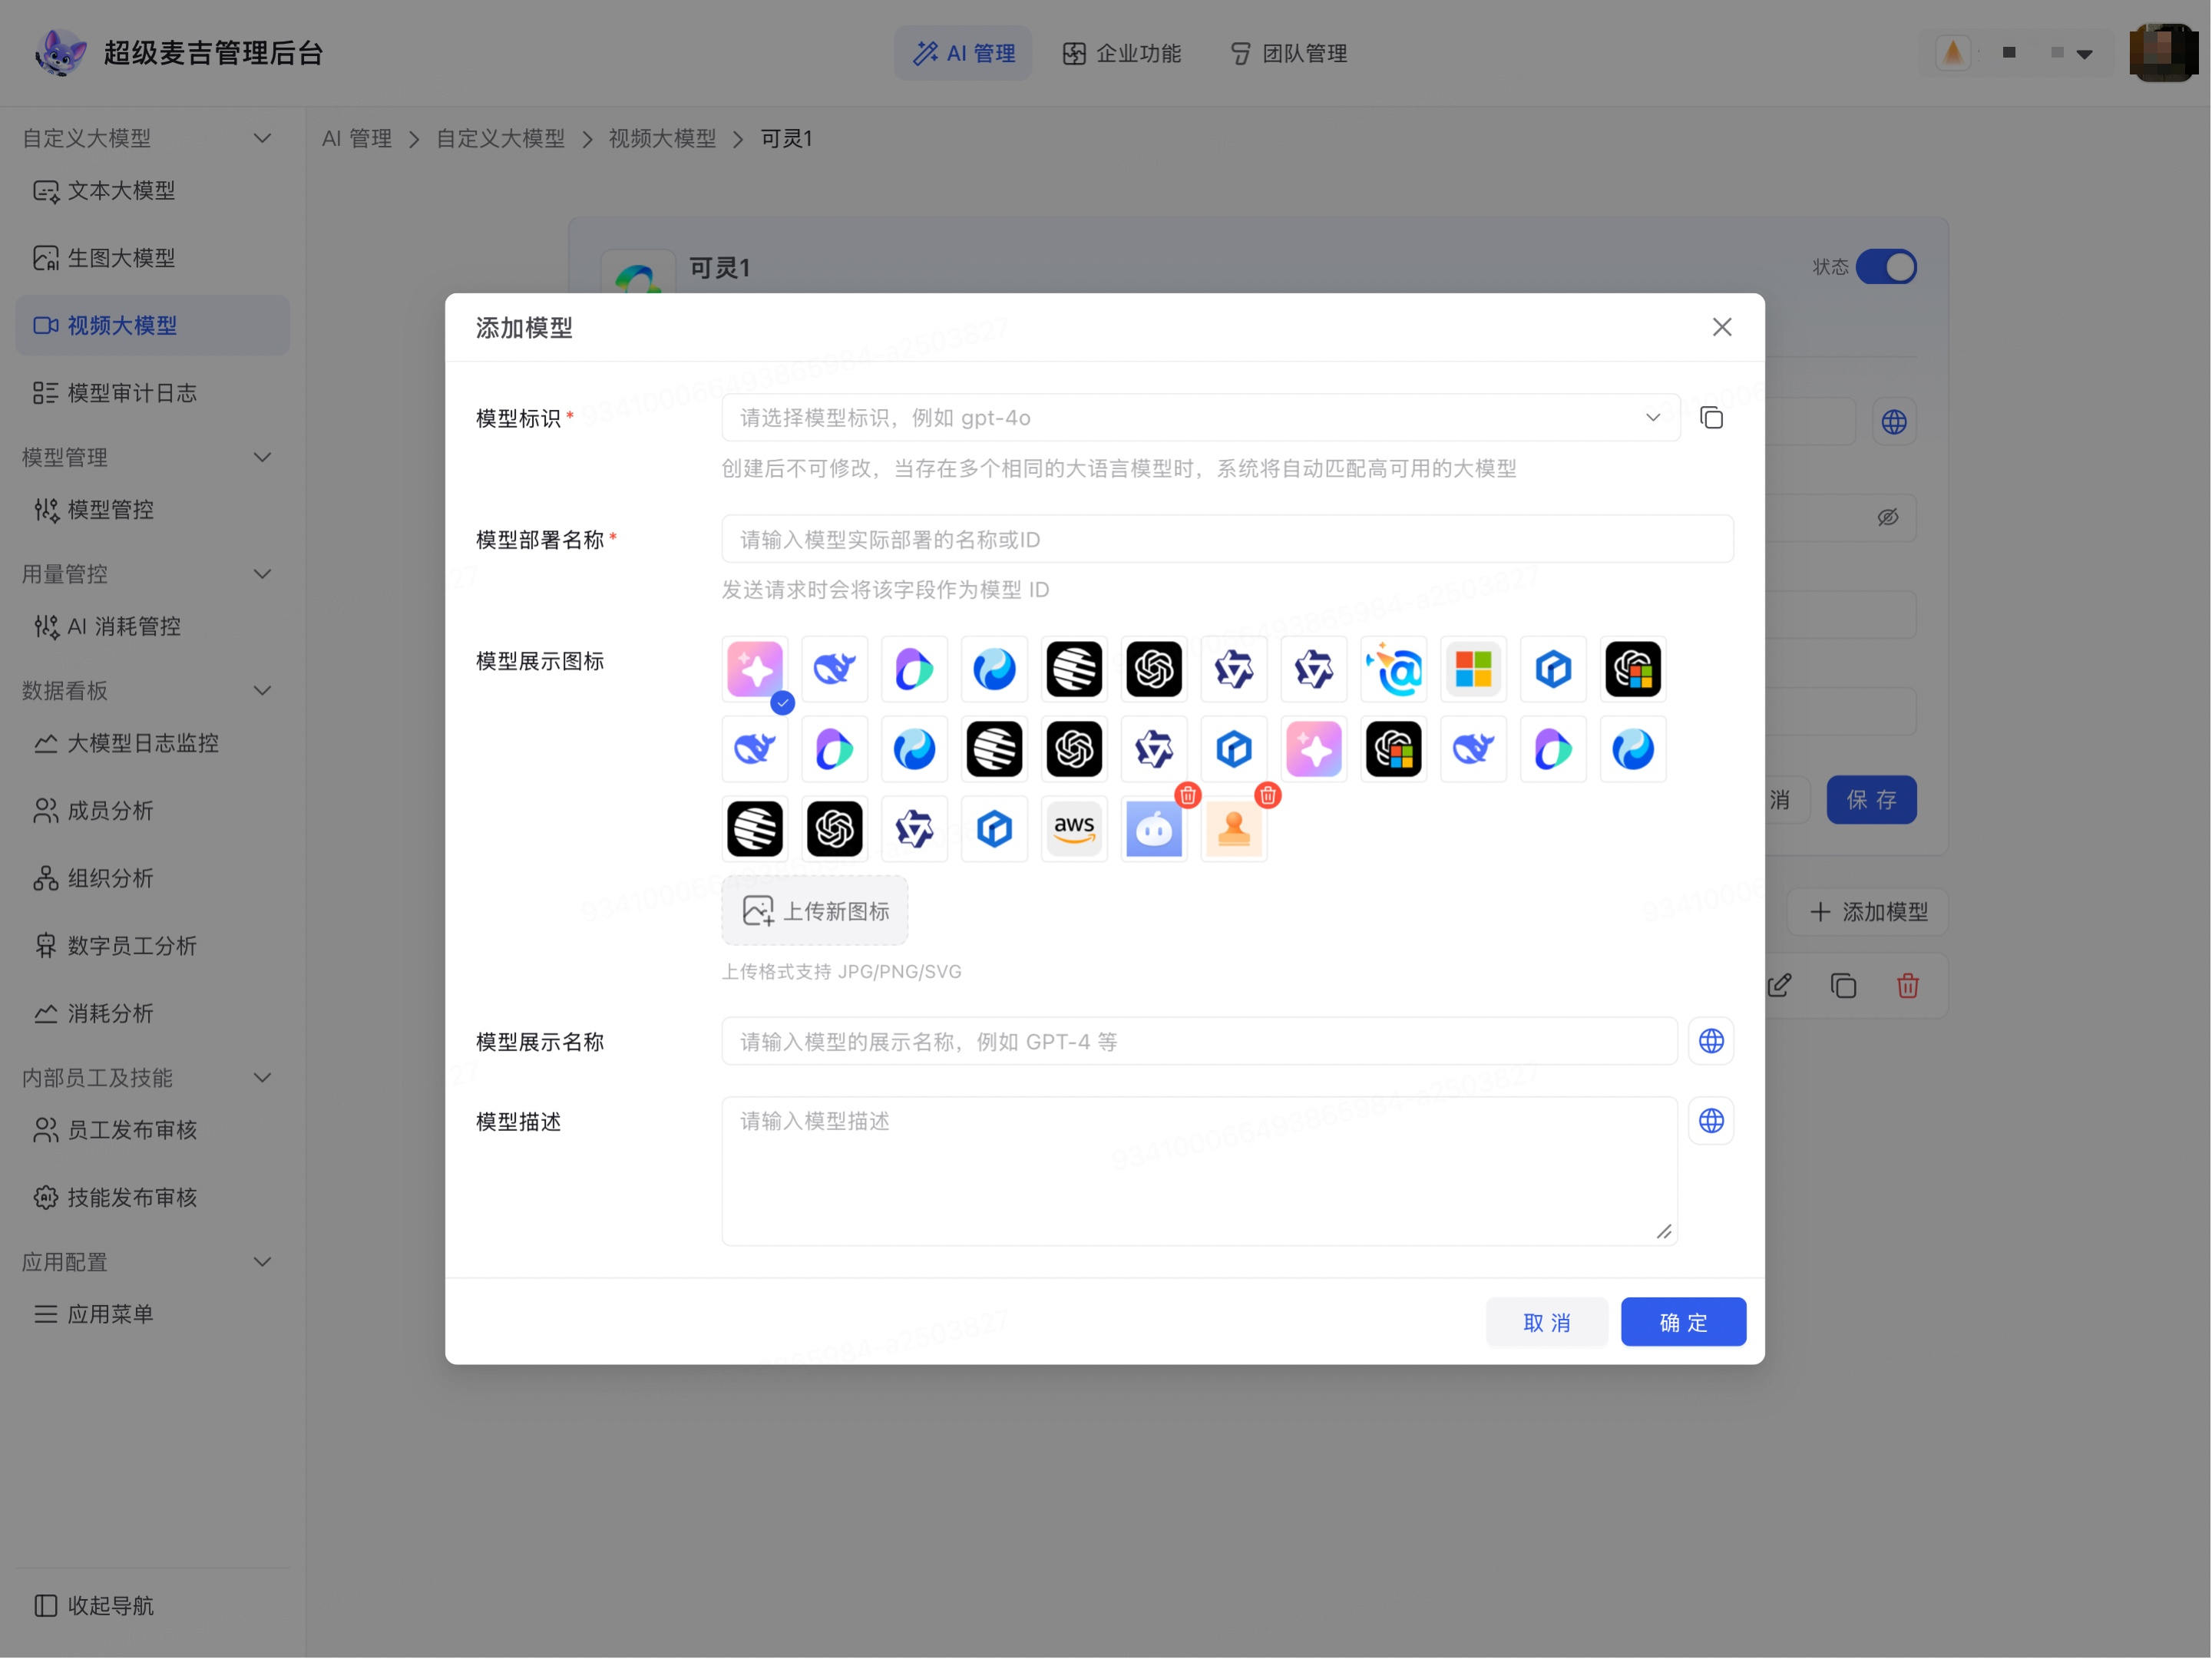Click the user avatar in top right
Viewport: 2212px width, 1659px height.
2162,52
